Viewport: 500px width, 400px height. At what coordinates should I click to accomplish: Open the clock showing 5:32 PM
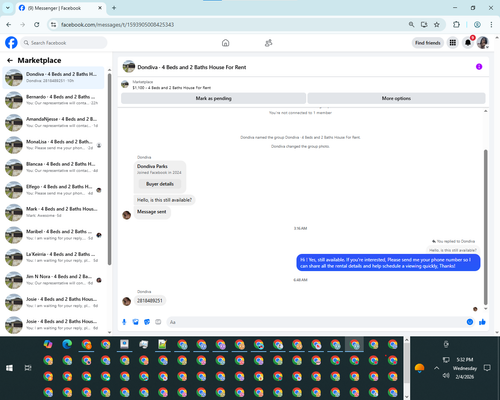465,360
